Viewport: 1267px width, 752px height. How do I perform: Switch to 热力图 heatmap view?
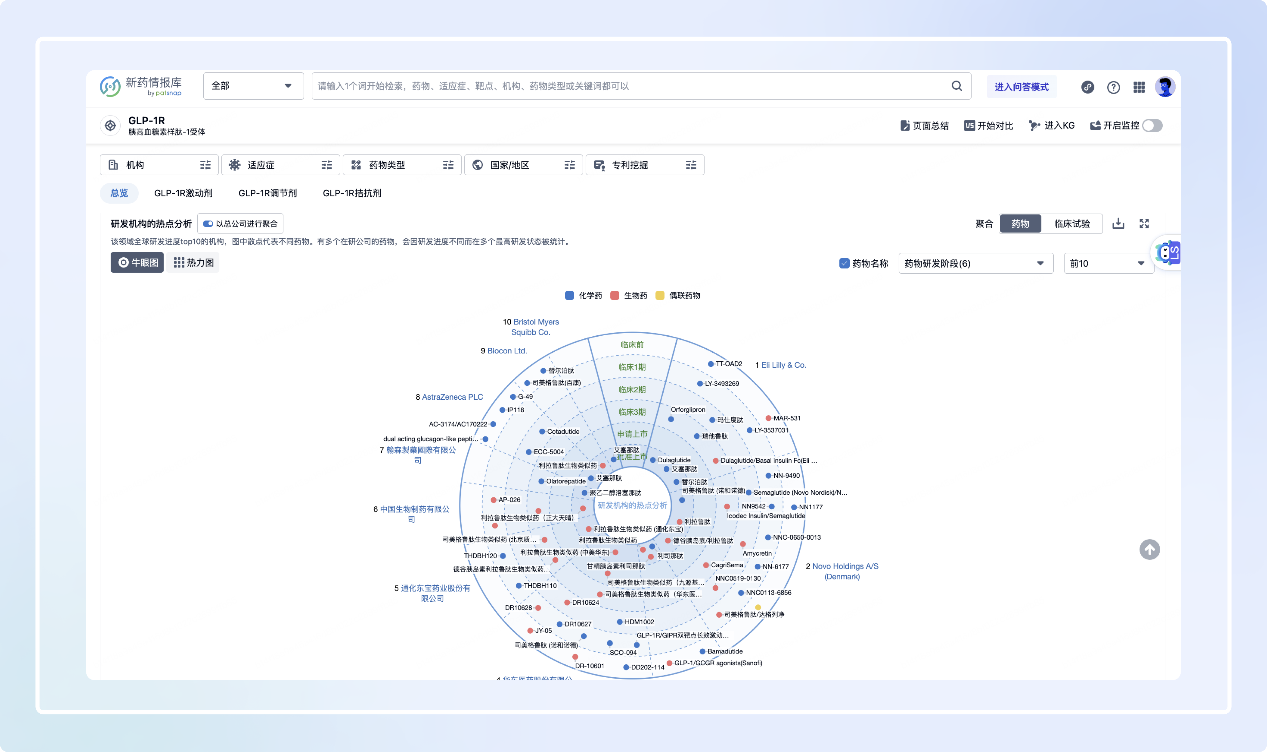point(193,263)
